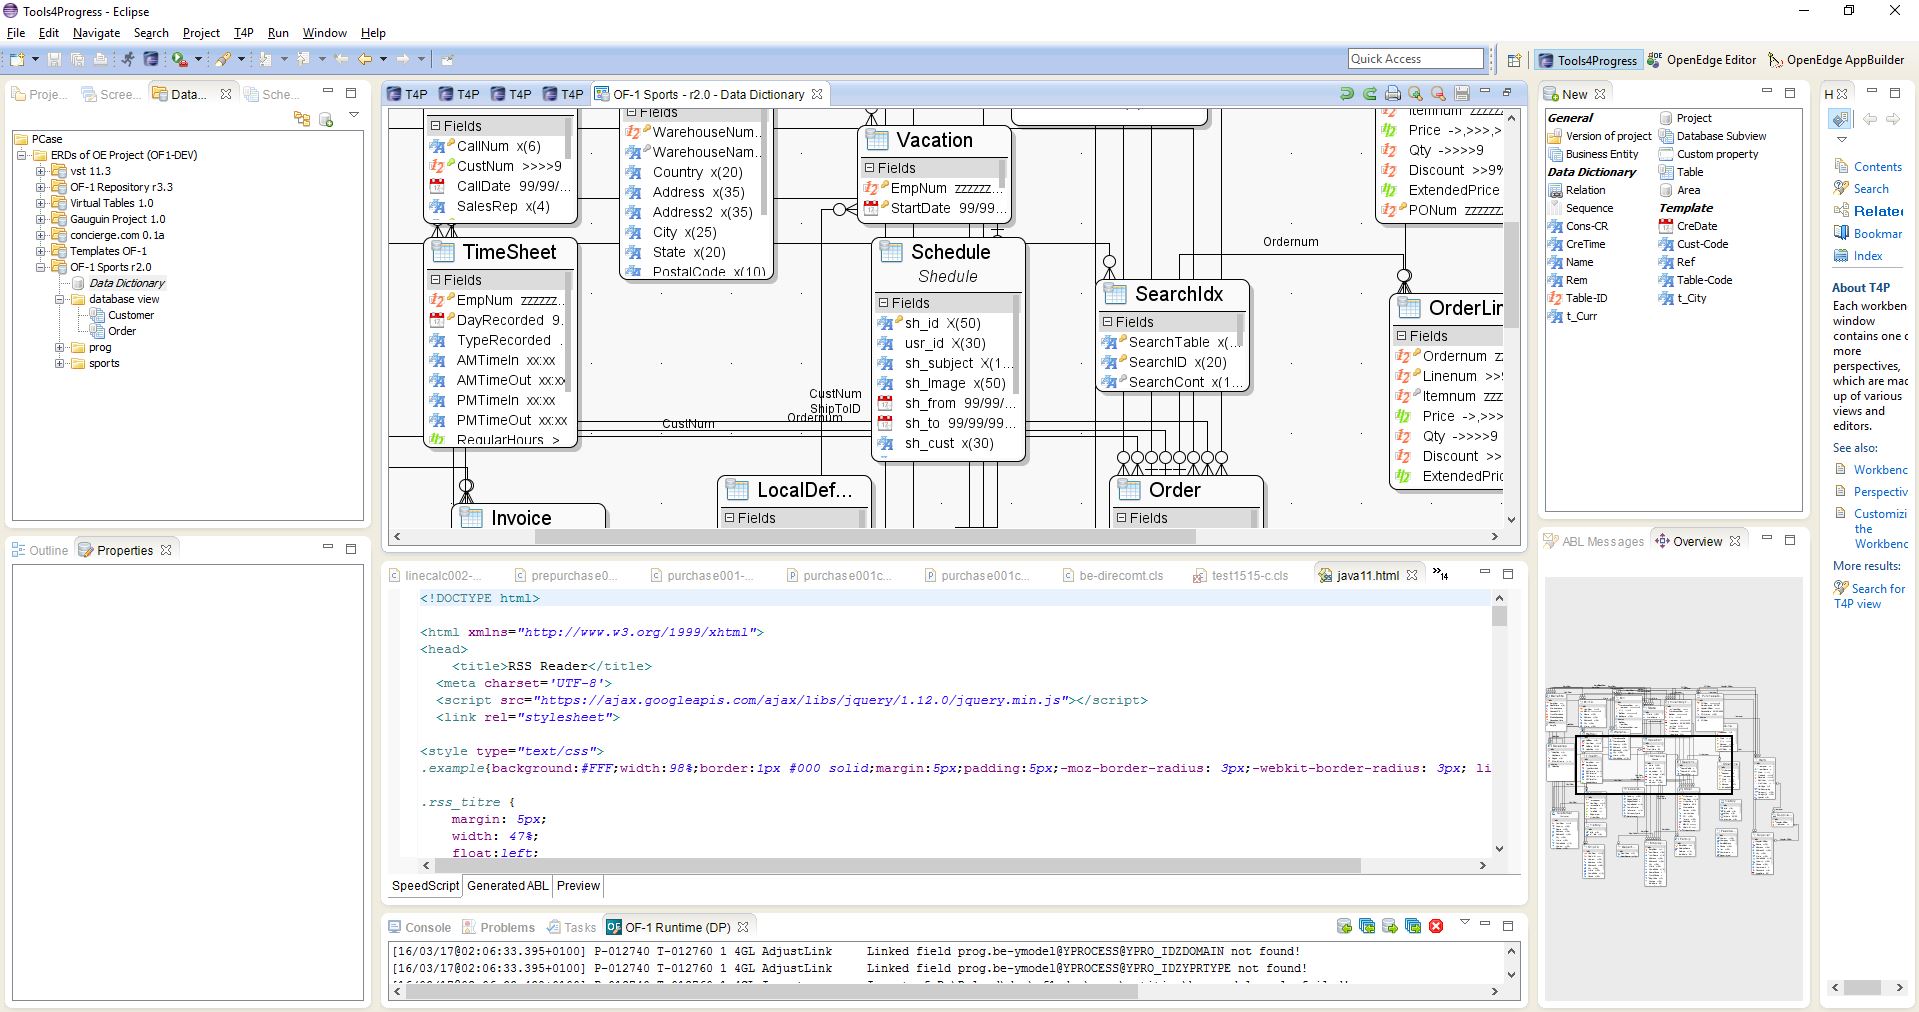The width and height of the screenshot is (1919, 1012).
Task: Open the Navigate menu
Action: click(x=96, y=33)
